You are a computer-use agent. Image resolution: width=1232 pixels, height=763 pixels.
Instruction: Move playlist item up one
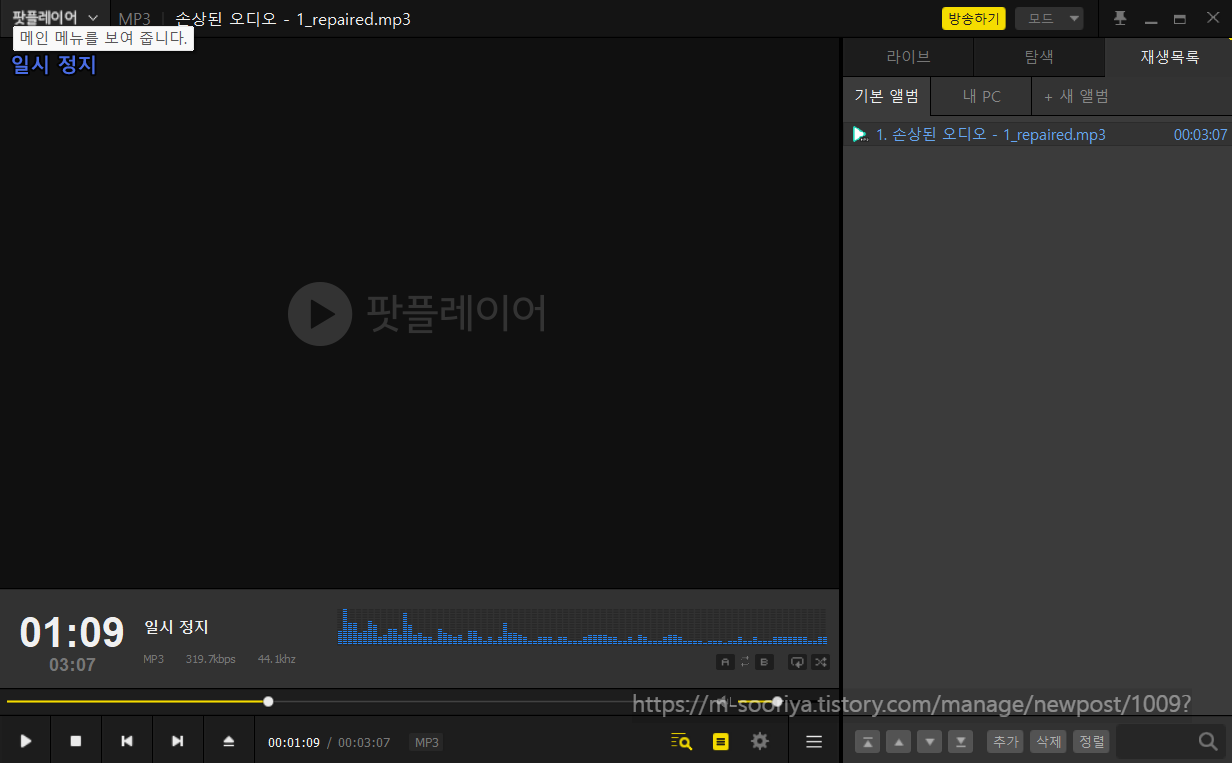[x=899, y=741]
